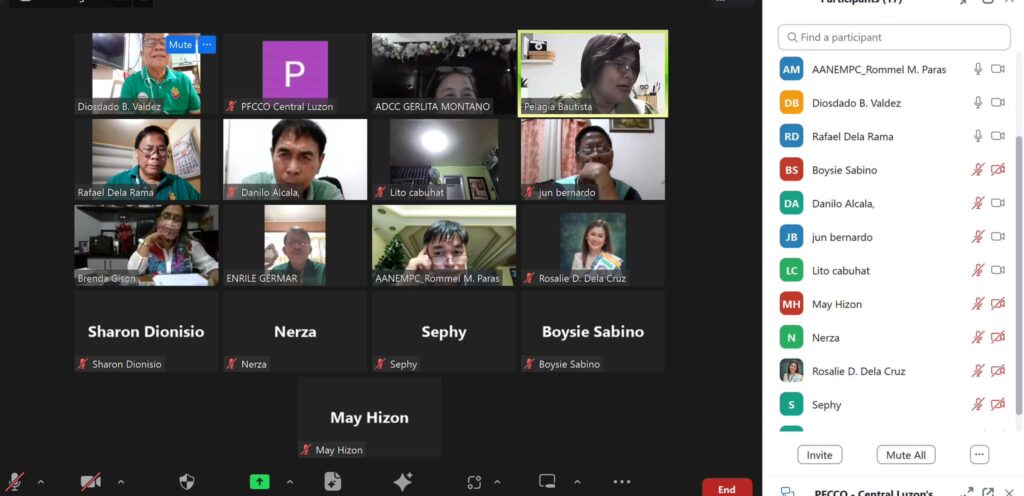Expand video settings arrow next to camera
Screen dimensions: 1024x496
pyautogui.click(x=121, y=482)
